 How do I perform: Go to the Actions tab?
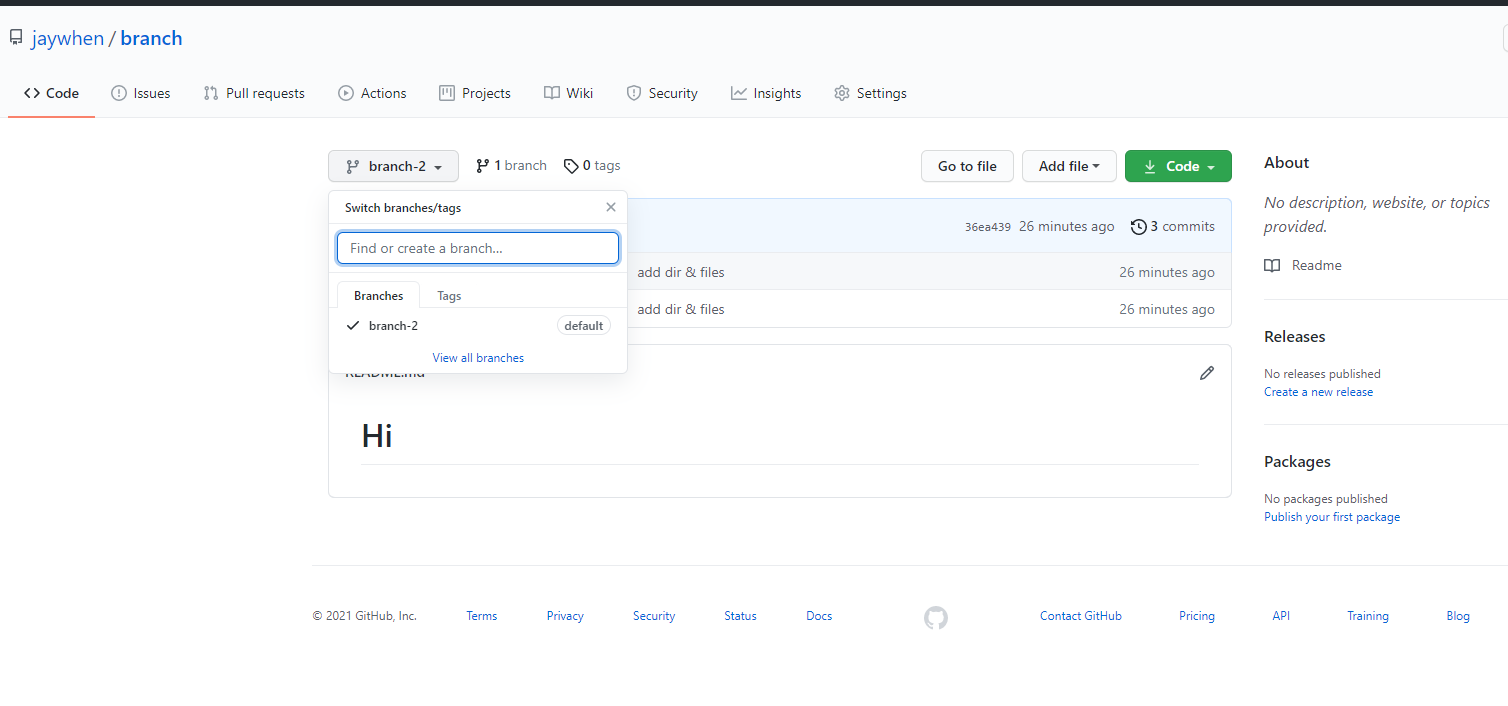[372, 93]
